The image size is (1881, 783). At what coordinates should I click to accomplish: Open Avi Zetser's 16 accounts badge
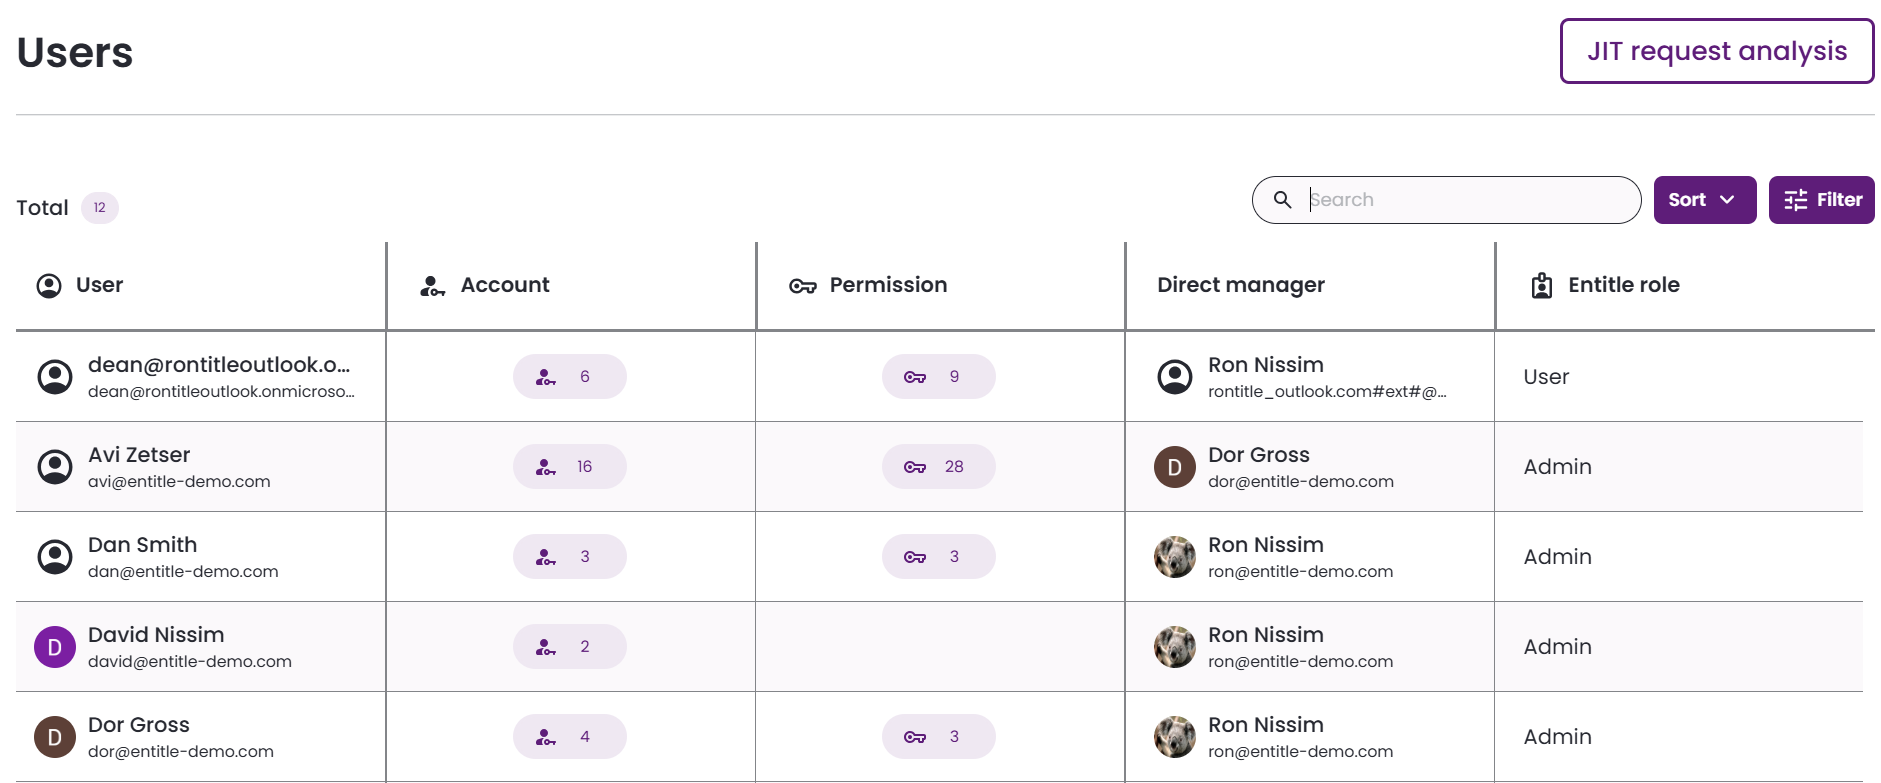tap(569, 467)
